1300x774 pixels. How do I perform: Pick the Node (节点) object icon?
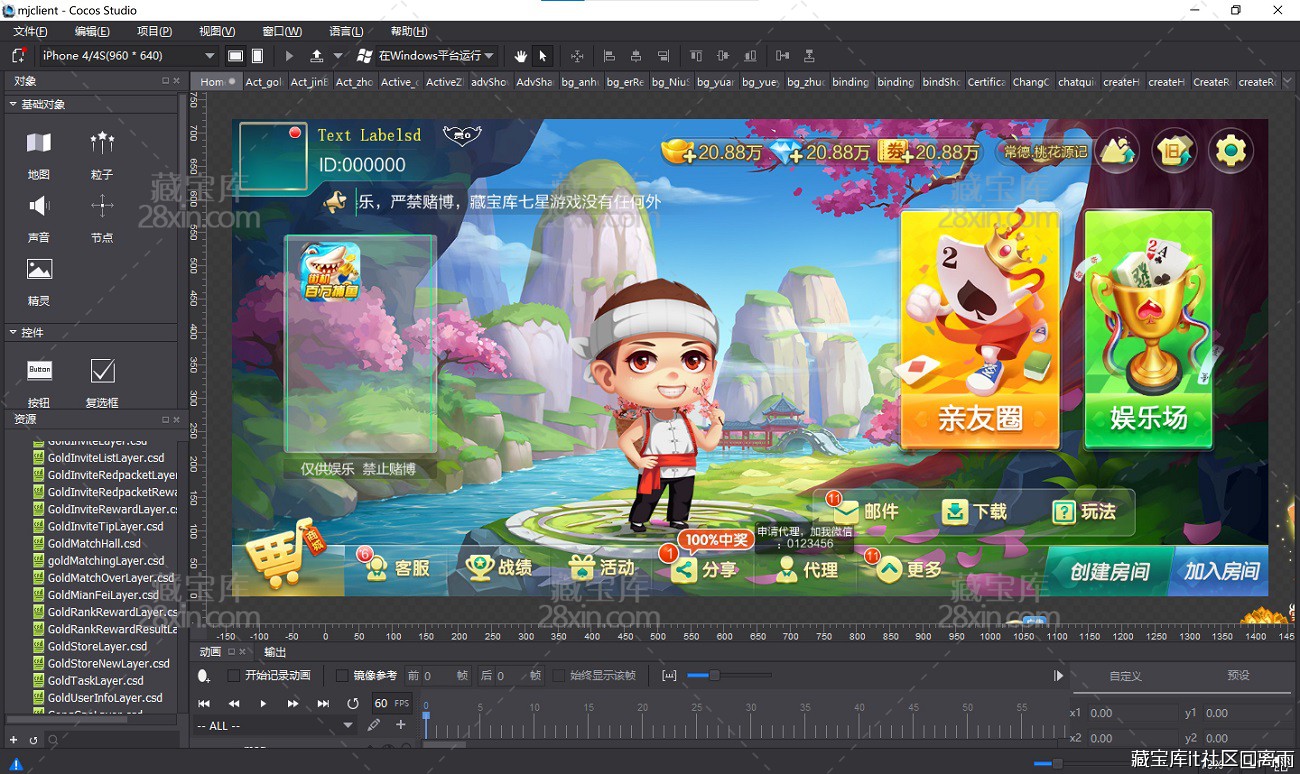[102, 207]
